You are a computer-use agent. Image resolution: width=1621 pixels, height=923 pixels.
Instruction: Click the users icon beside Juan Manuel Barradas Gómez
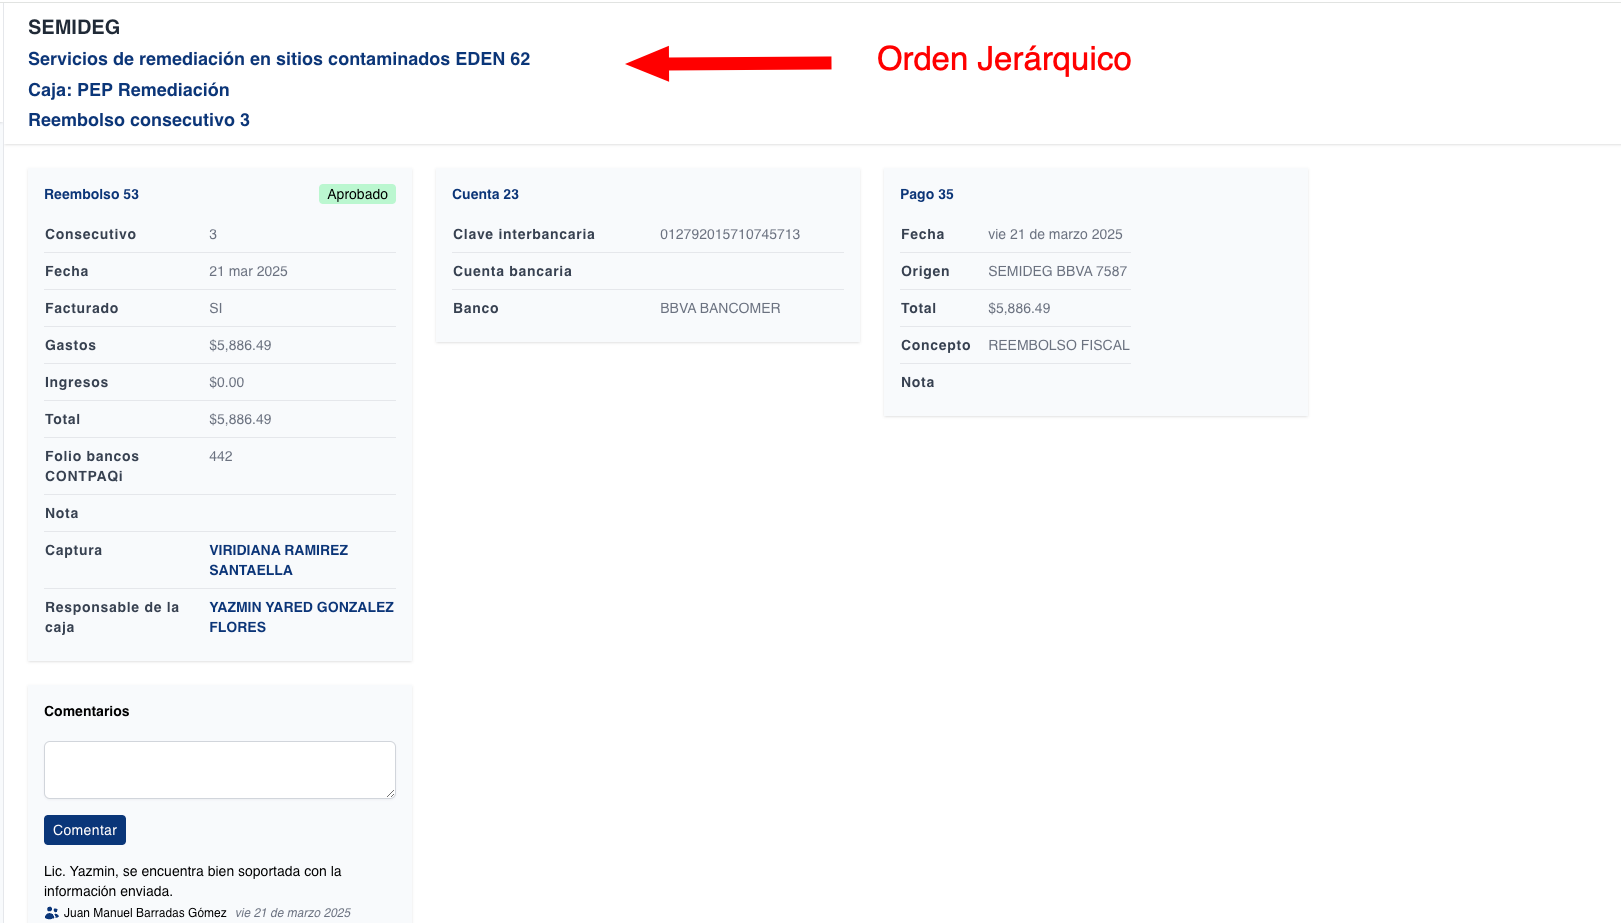53,912
